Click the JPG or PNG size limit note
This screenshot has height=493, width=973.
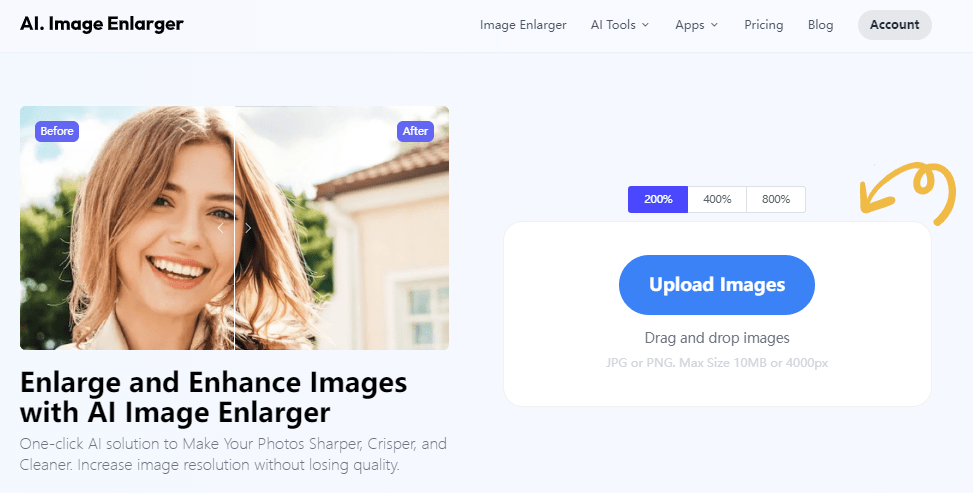tap(717, 362)
